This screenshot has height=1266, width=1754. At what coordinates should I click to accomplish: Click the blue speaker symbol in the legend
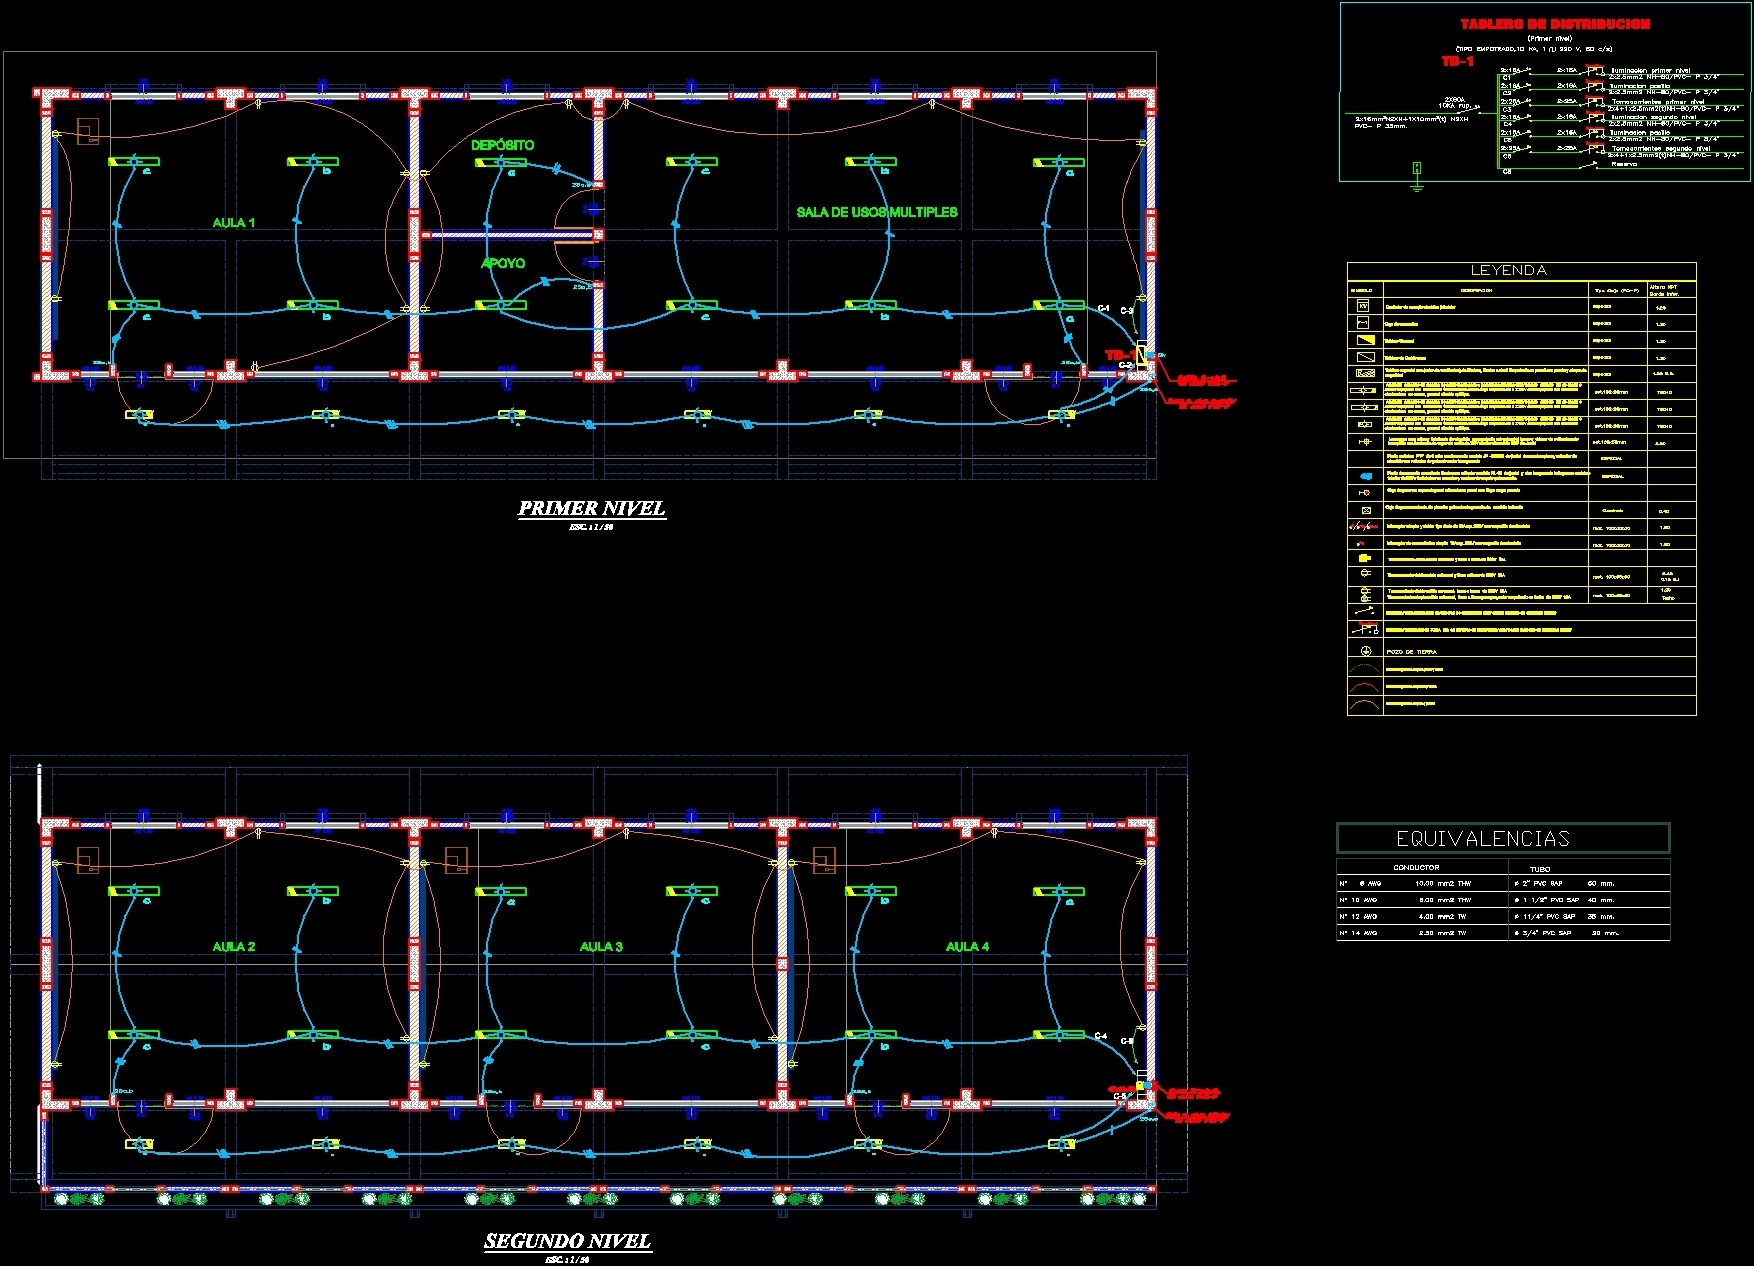(x=1367, y=475)
